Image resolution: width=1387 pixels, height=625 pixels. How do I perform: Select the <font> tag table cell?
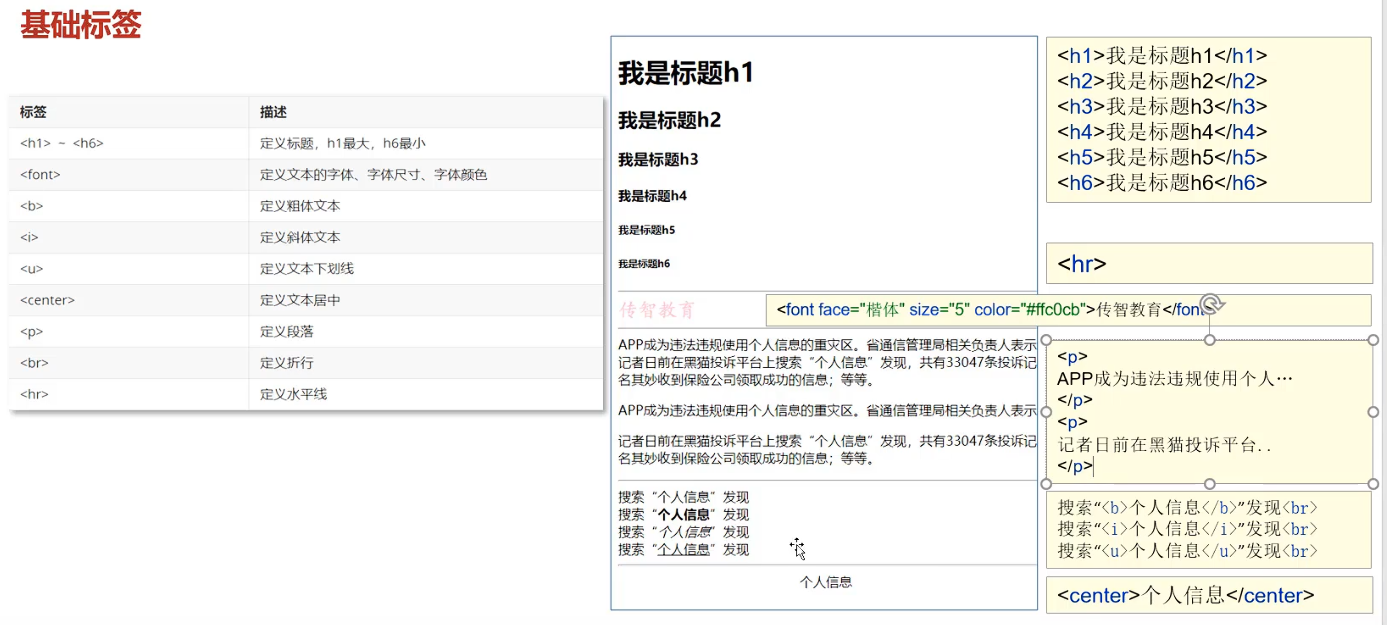(129, 174)
